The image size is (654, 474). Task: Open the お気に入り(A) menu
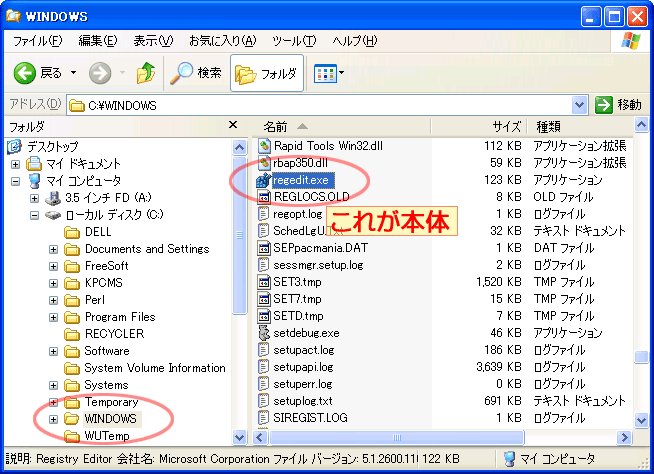(x=222, y=41)
